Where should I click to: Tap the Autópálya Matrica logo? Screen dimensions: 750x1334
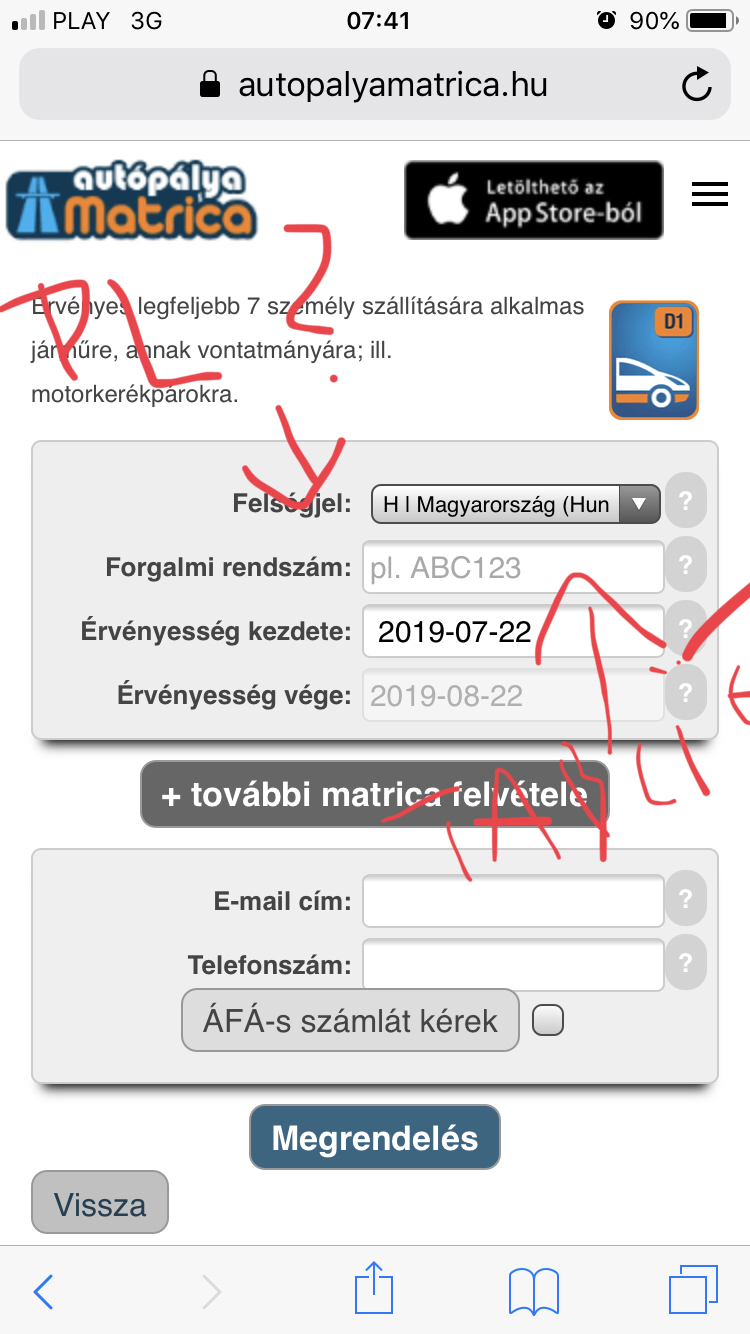point(131,203)
